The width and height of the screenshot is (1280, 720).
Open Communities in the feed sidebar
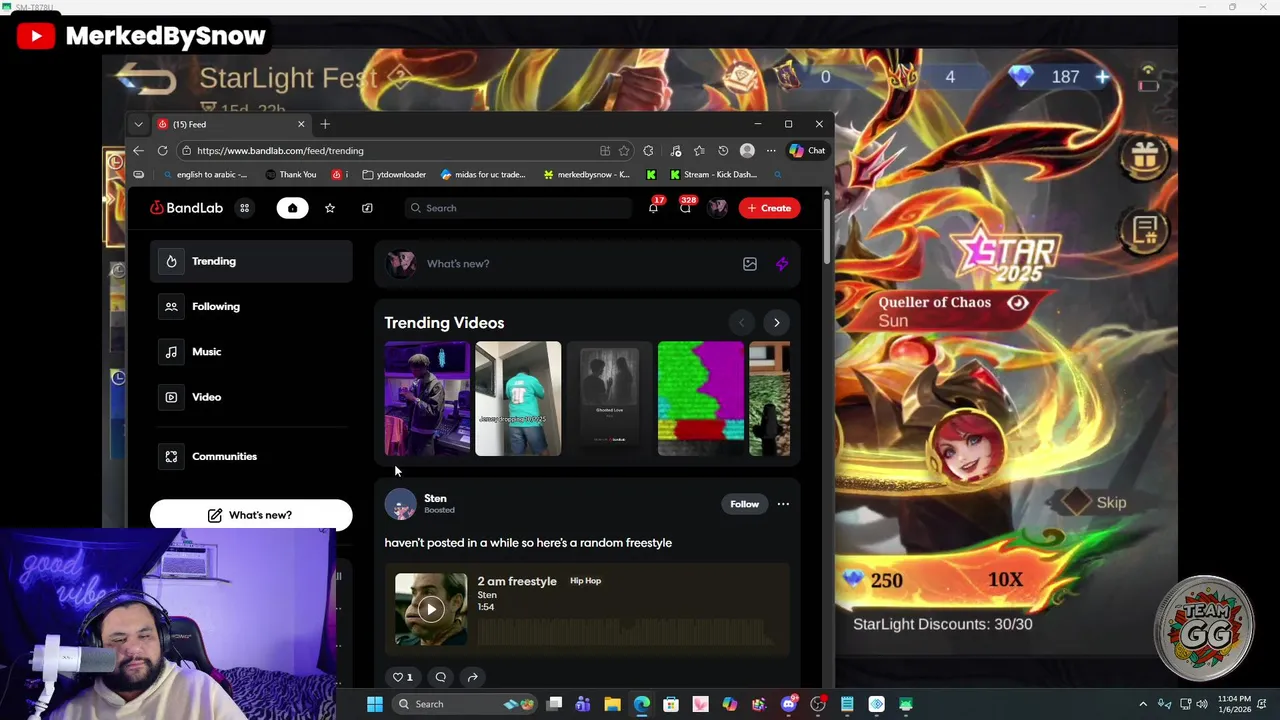[251, 456]
